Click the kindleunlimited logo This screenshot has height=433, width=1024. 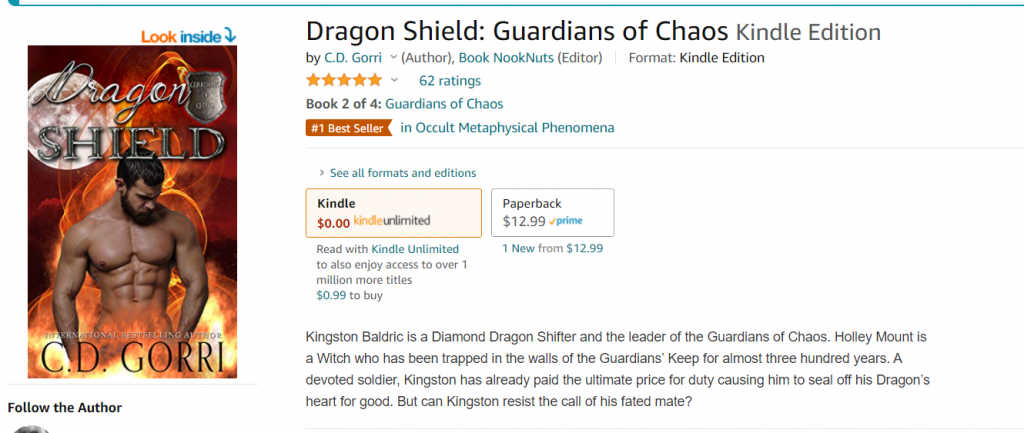pyautogui.click(x=392, y=221)
